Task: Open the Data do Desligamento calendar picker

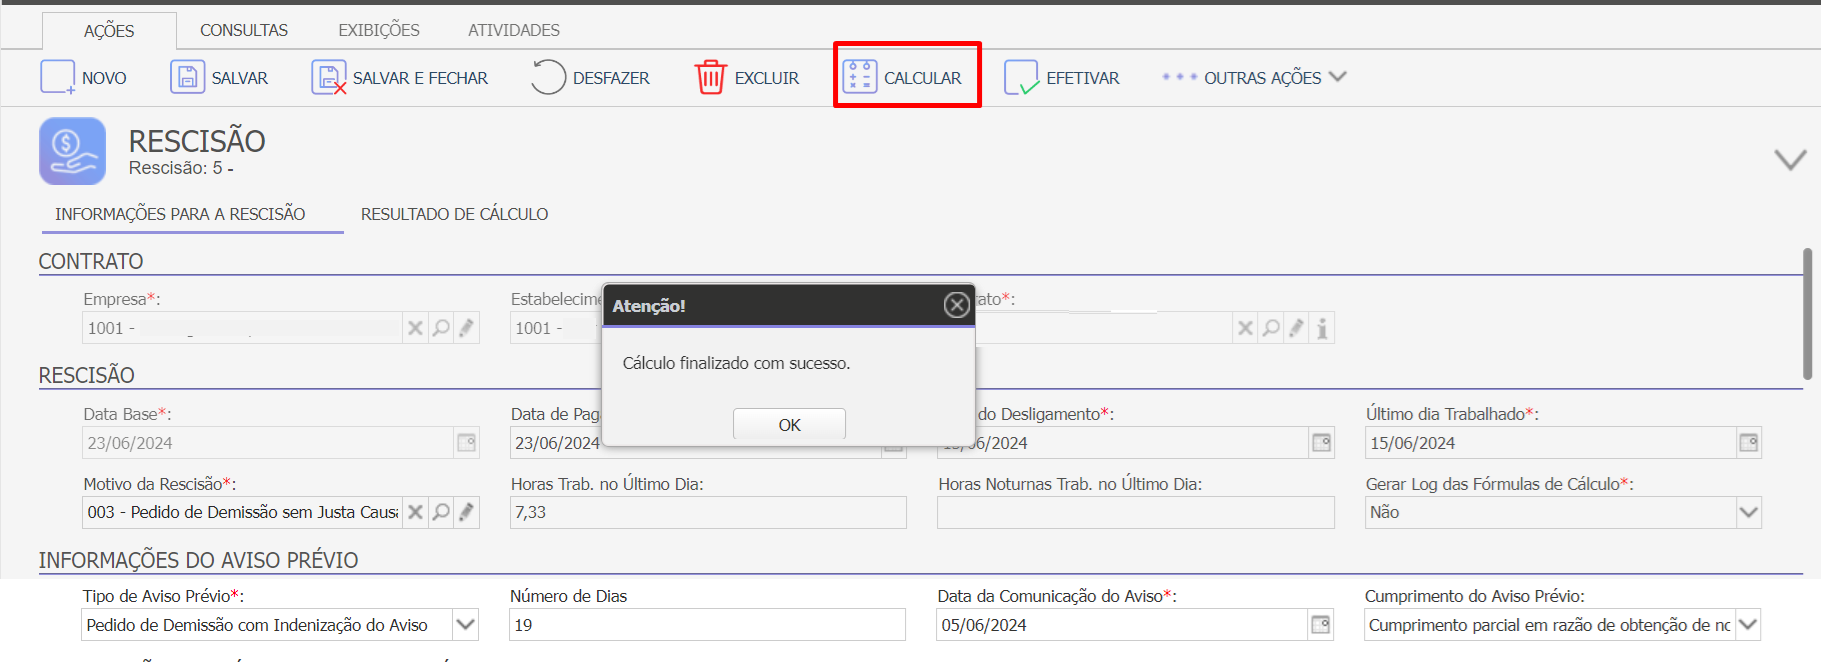Action: pos(1321,442)
